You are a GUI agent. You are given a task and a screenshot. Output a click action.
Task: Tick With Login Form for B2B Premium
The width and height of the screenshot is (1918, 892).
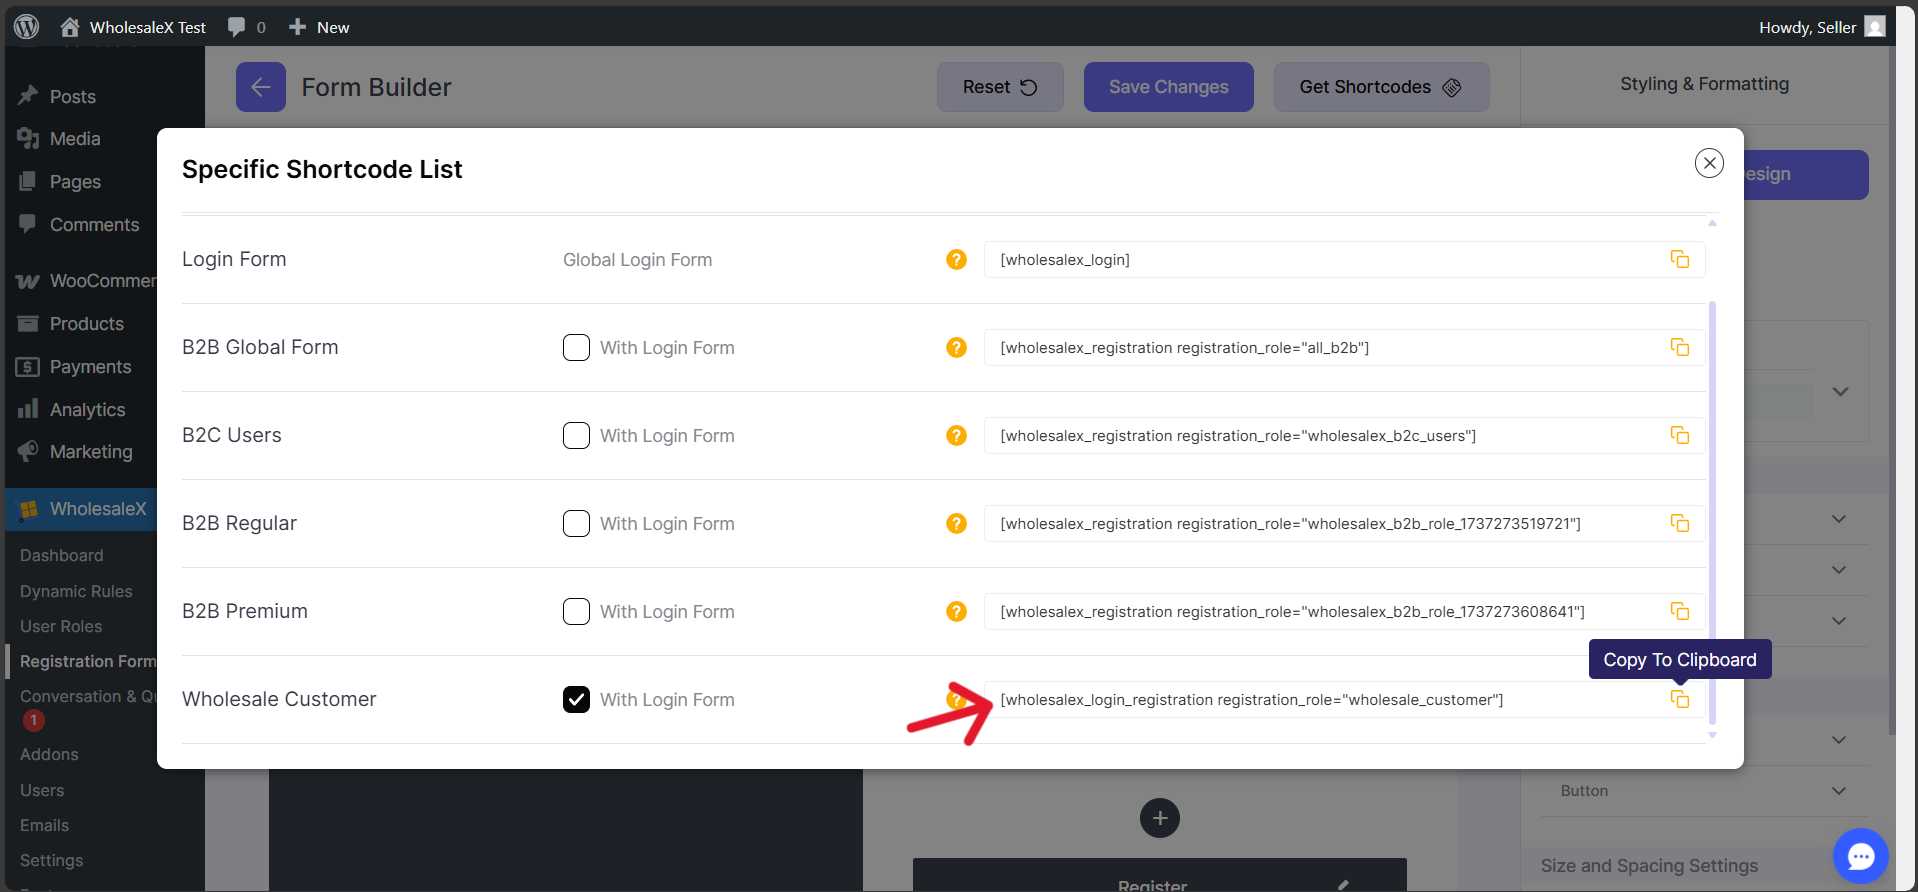[x=576, y=612]
